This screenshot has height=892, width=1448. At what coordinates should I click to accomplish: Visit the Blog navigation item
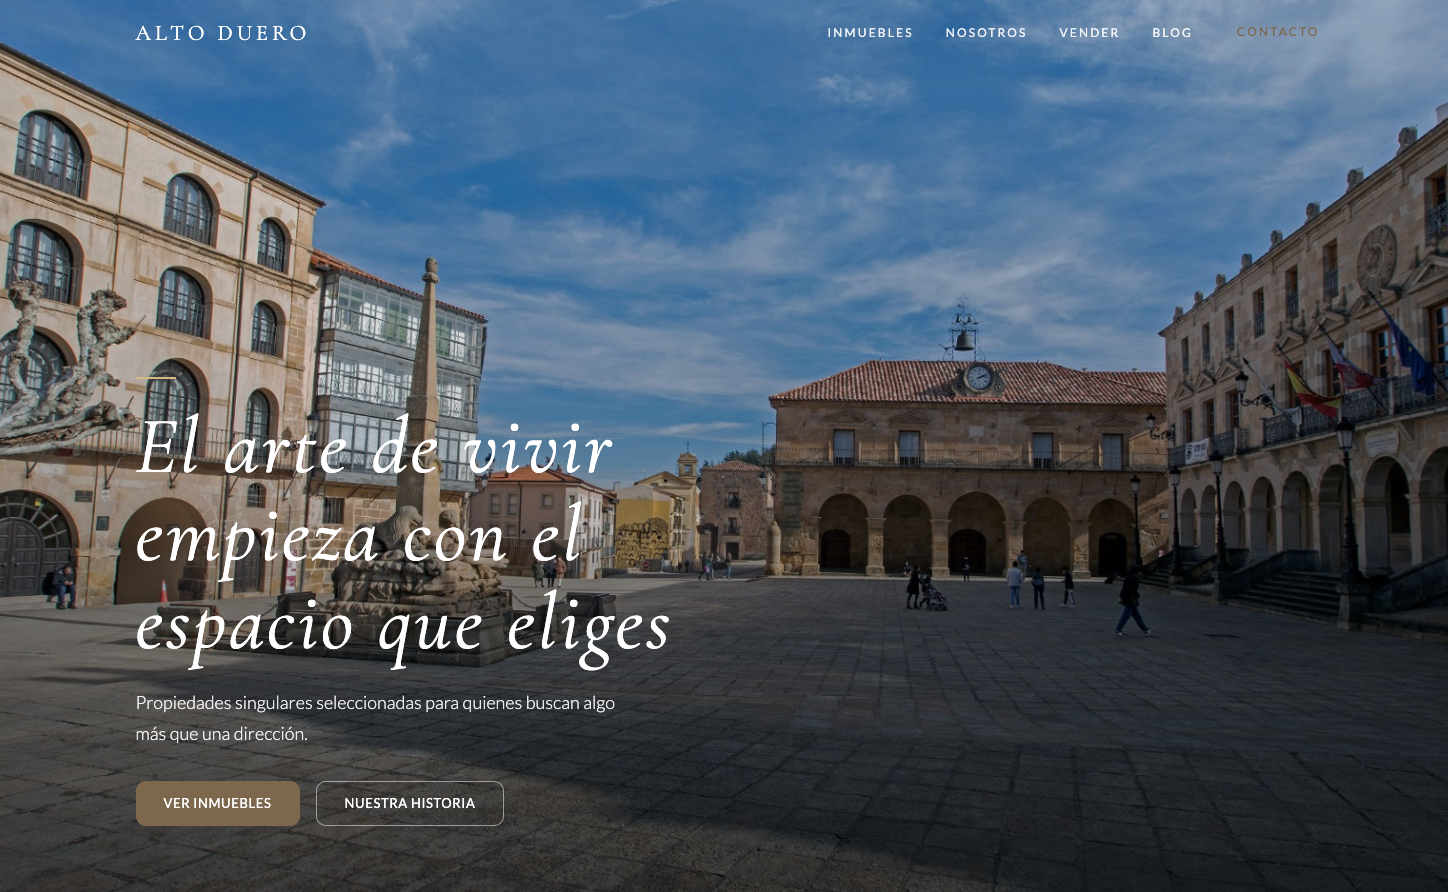1172,33
